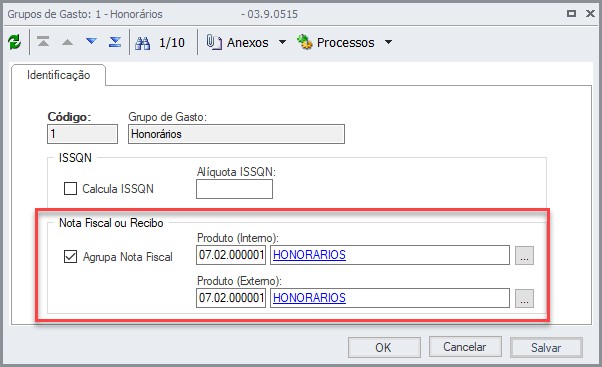Go to first record arrow
This screenshot has height=367, width=602.
[43, 41]
